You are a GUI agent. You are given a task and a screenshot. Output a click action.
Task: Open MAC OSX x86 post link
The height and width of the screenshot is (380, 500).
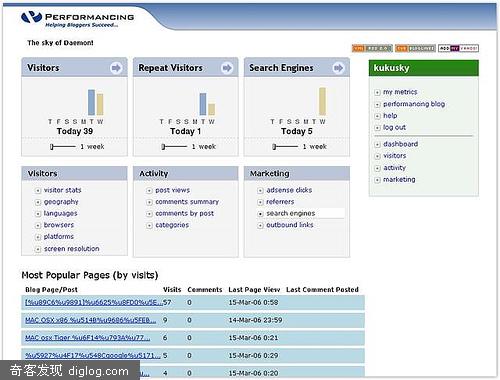click(91, 320)
